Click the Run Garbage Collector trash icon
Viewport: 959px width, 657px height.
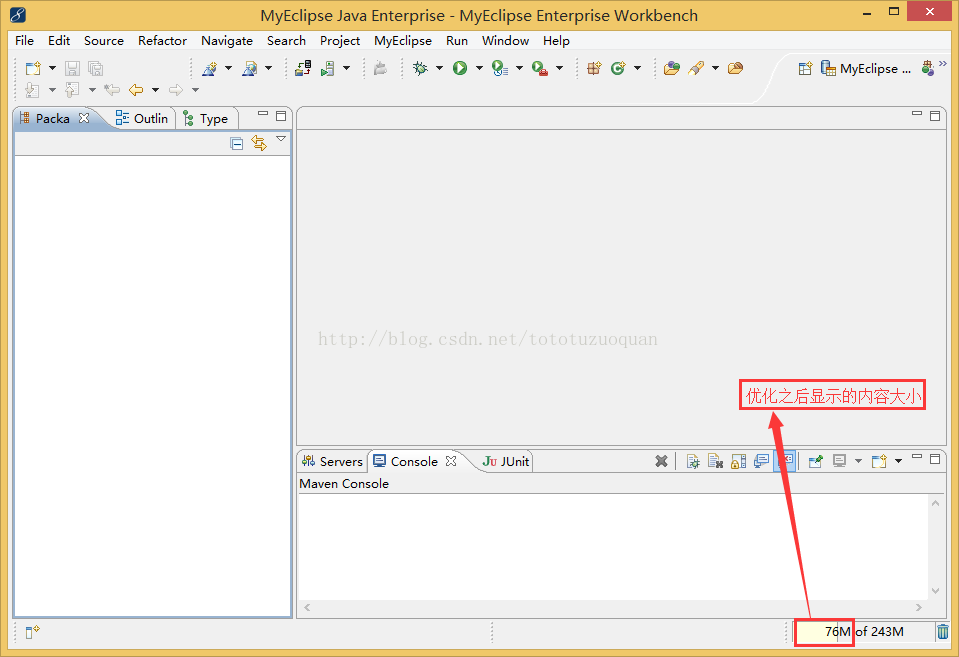click(x=942, y=631)
